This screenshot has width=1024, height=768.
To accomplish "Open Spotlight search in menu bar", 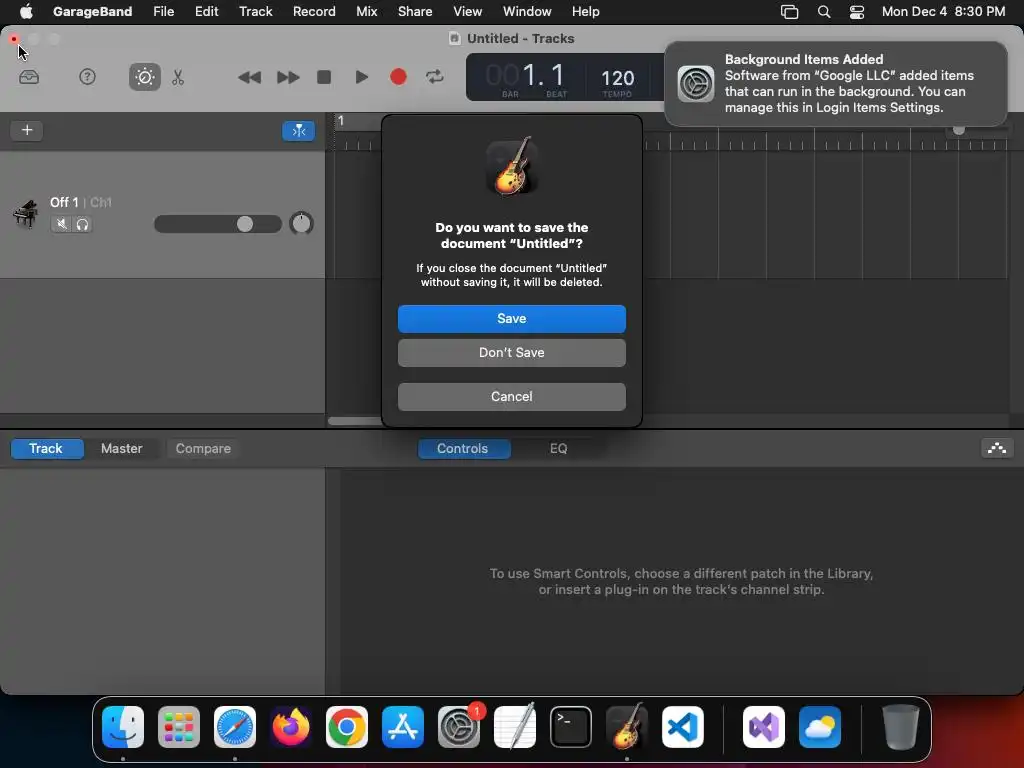I will (824, 12).
